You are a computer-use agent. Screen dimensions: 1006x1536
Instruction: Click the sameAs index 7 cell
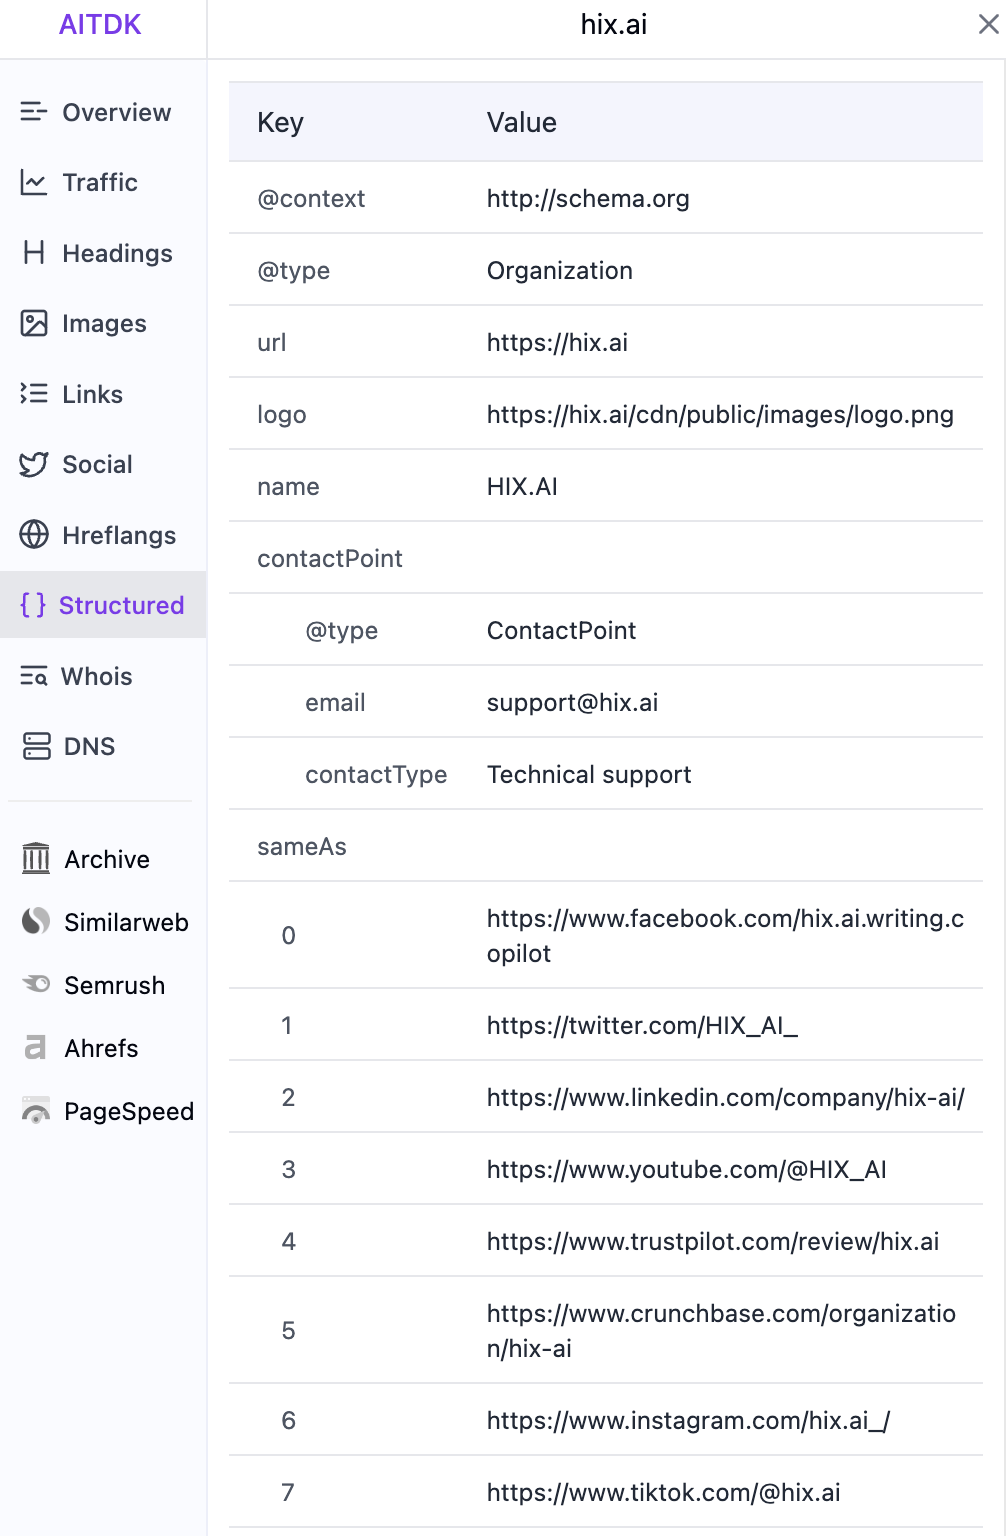(288, 1492)
